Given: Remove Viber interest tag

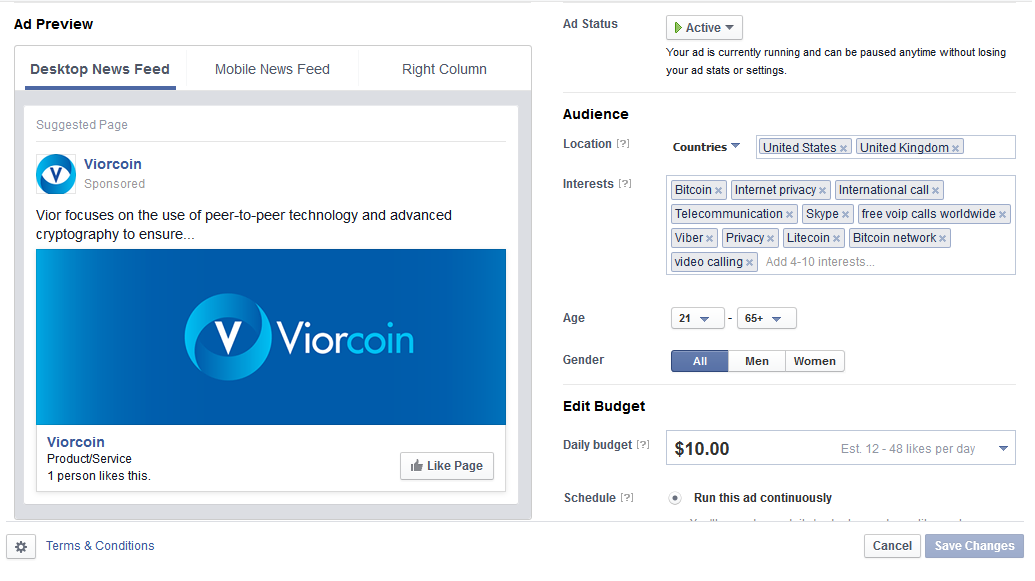Looking at the screenshot, I should tap(710, 238).
